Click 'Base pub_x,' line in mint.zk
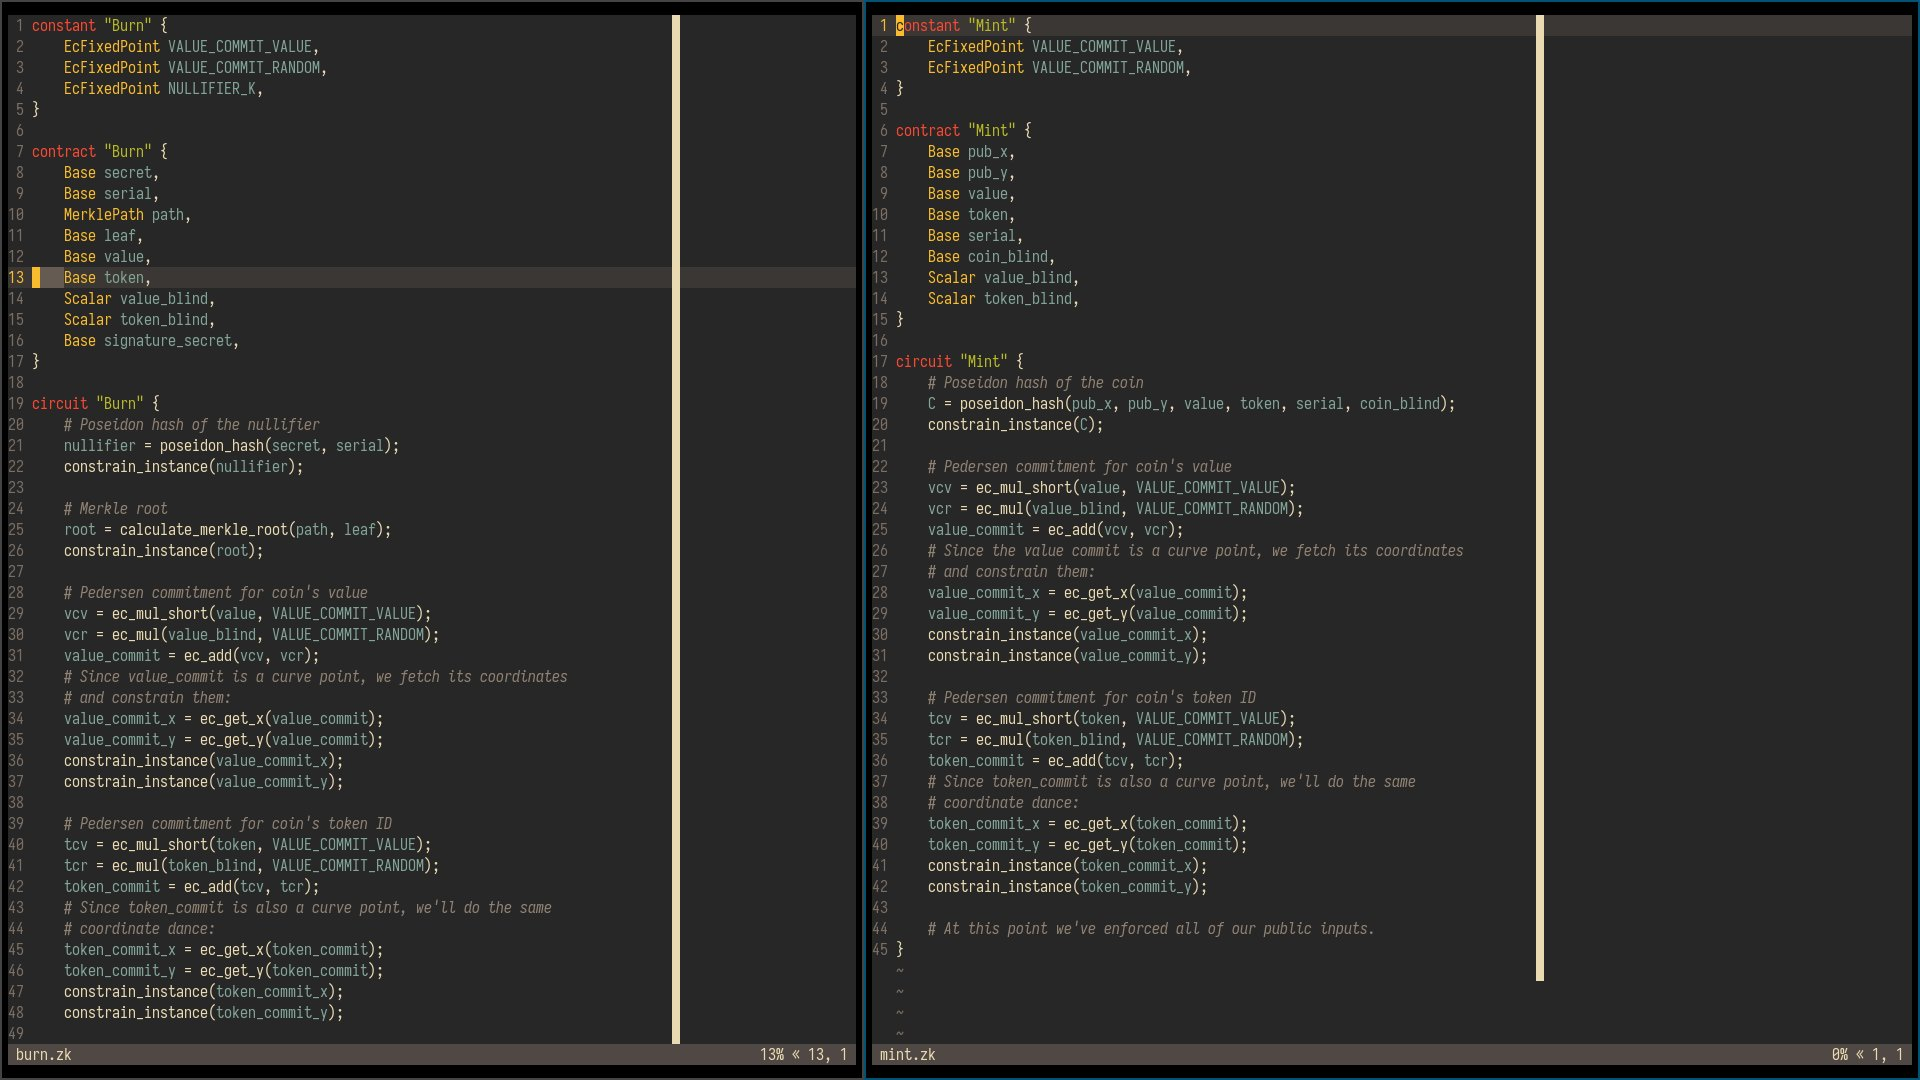1920x1080 pixels. coord(972,152)
